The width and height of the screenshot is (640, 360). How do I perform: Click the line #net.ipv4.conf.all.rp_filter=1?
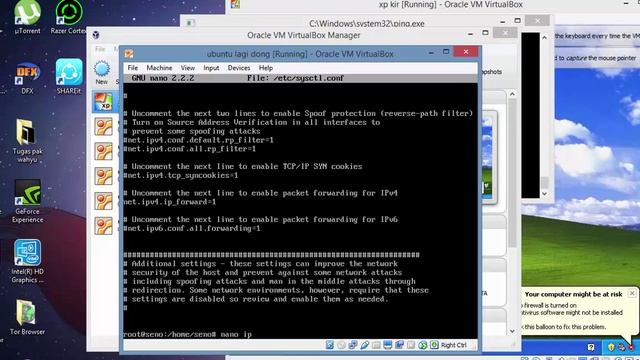pos(190,149)
